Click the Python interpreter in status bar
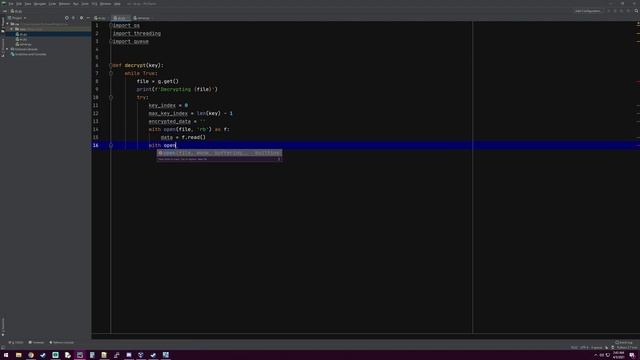640x360 pixels. click(627, 348)
